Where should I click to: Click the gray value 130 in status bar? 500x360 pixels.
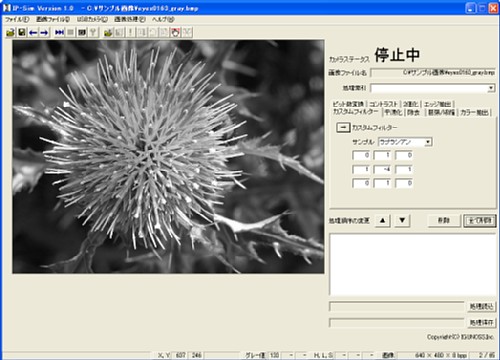[x=274, y=355]
